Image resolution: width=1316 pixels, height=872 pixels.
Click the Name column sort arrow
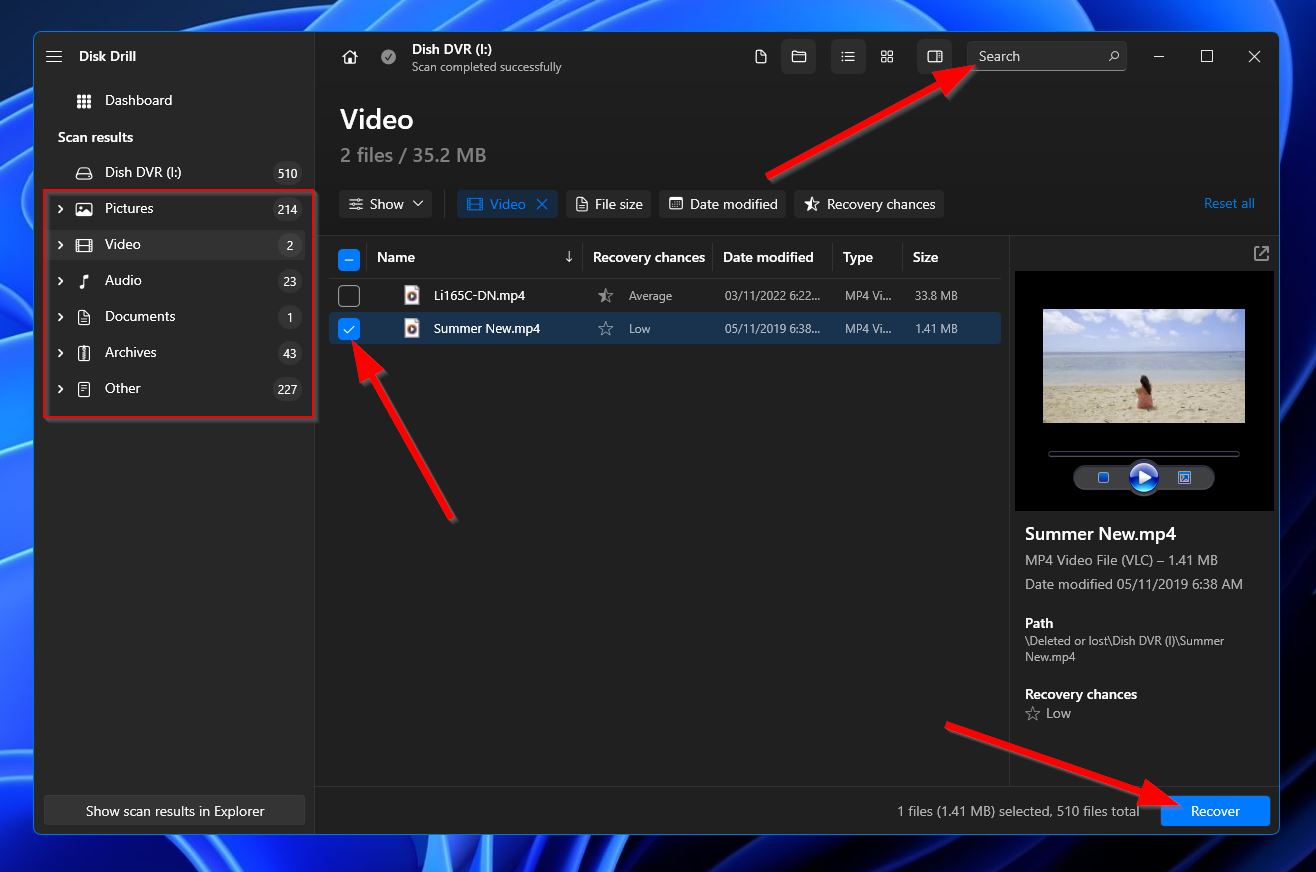[569, 257]
